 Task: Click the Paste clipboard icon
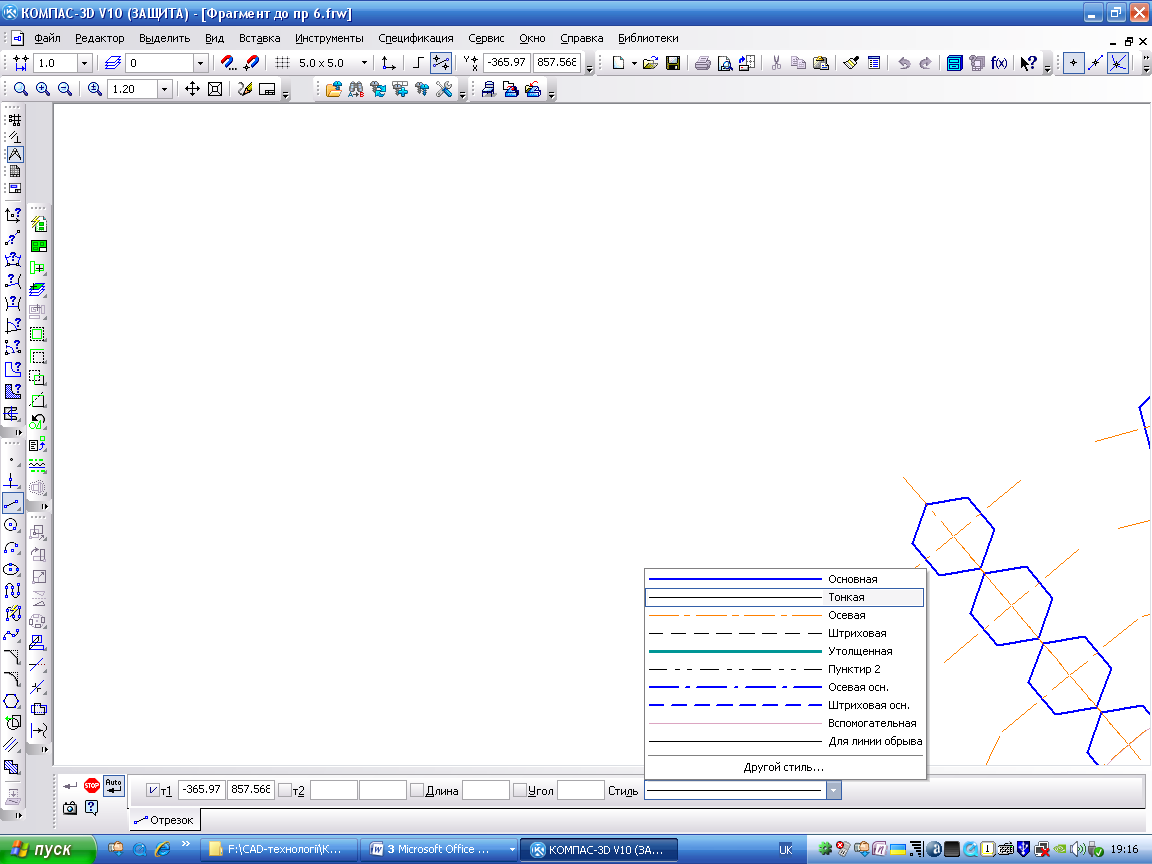point(821,63)
